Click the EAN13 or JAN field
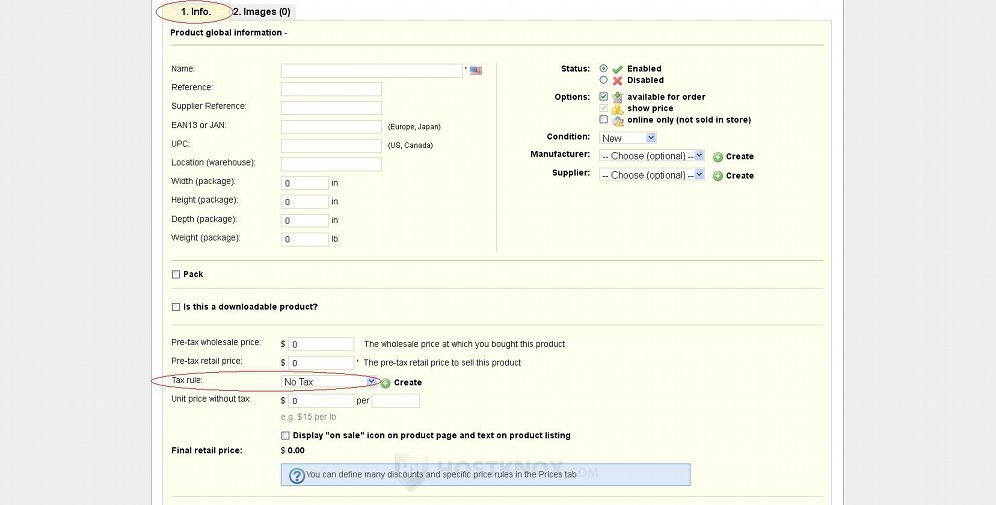Viewport: 996px width, 505px height. click(332, 127)
